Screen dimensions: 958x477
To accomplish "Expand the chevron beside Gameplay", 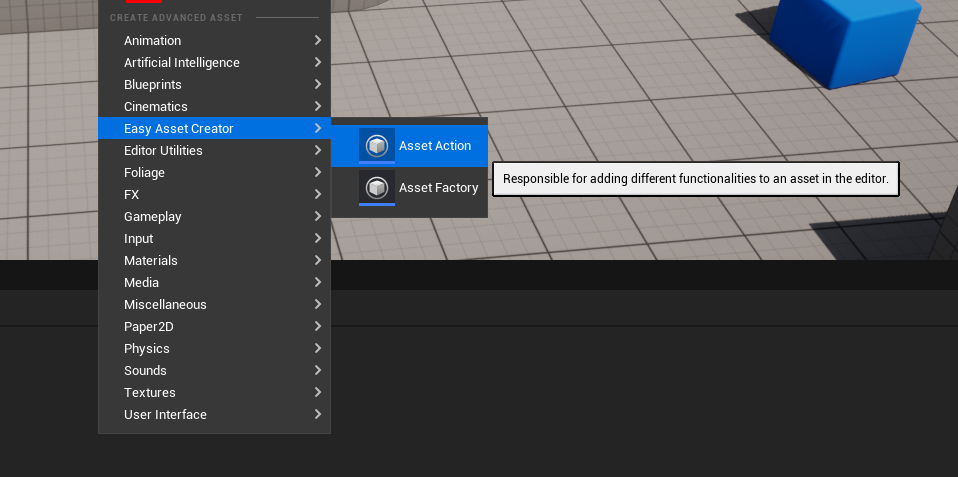I will point(318,216).
